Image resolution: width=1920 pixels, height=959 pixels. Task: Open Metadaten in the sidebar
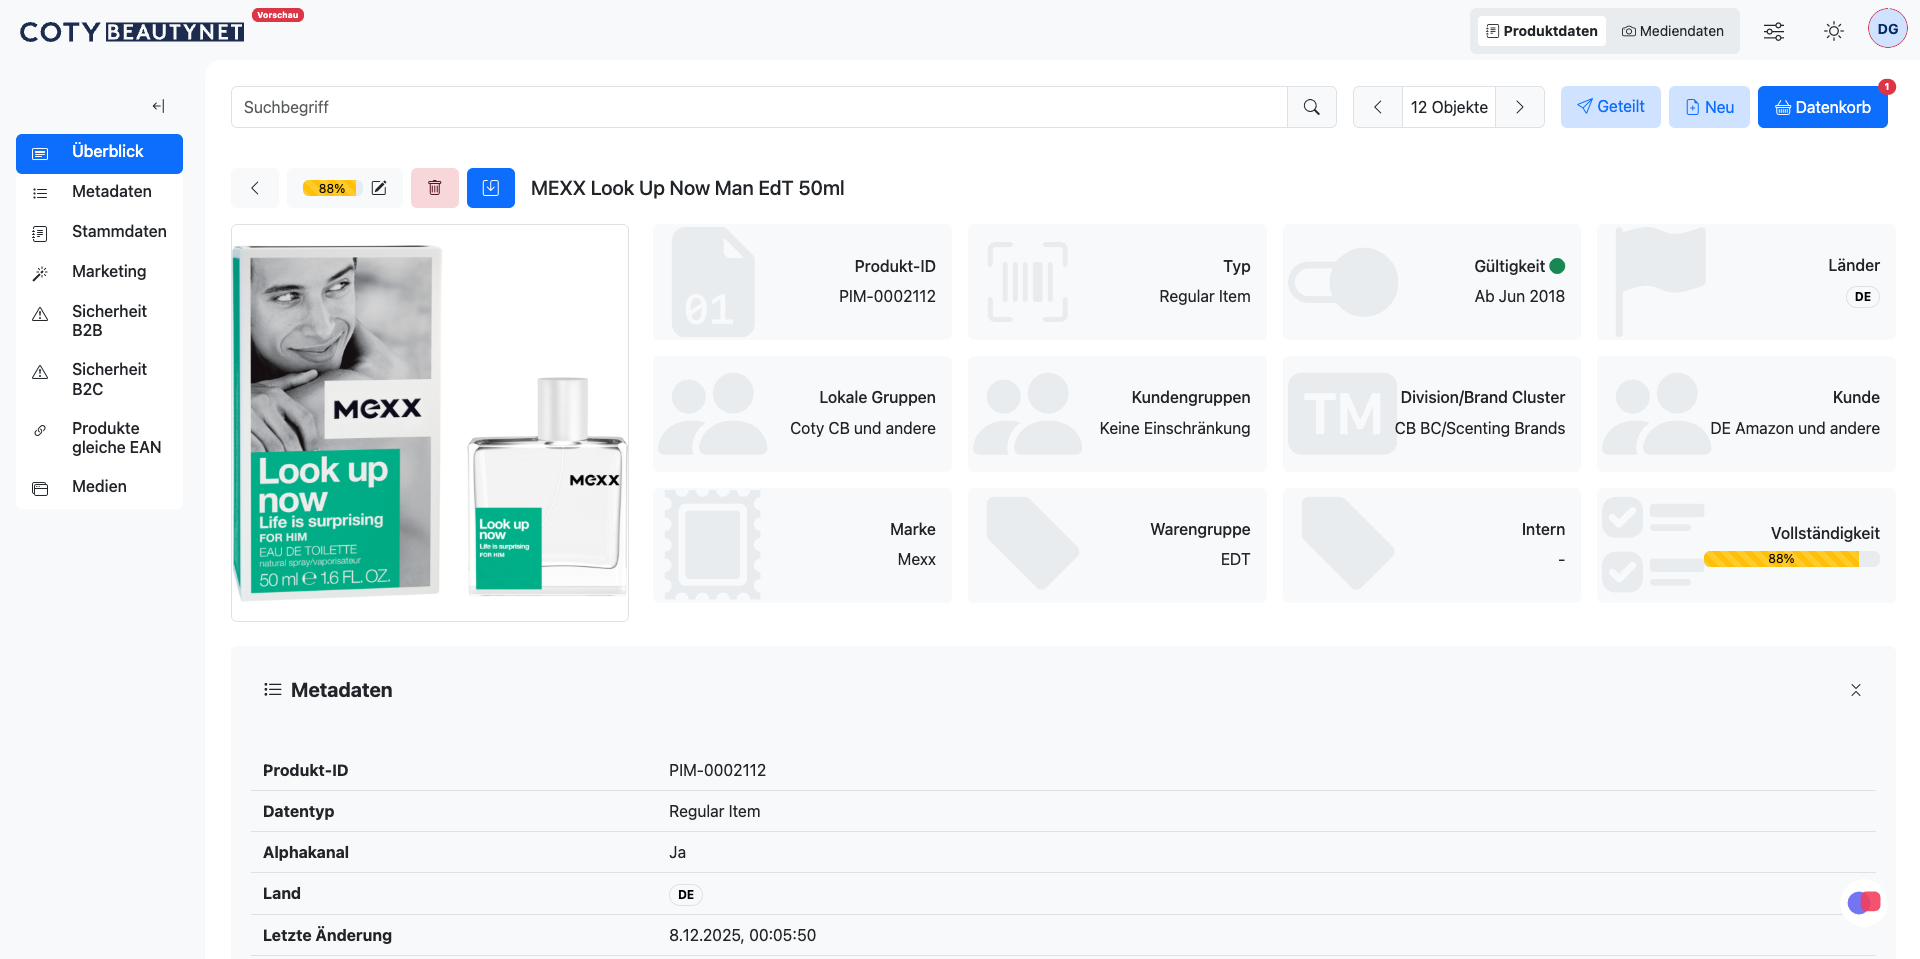(x=99, y=192)
